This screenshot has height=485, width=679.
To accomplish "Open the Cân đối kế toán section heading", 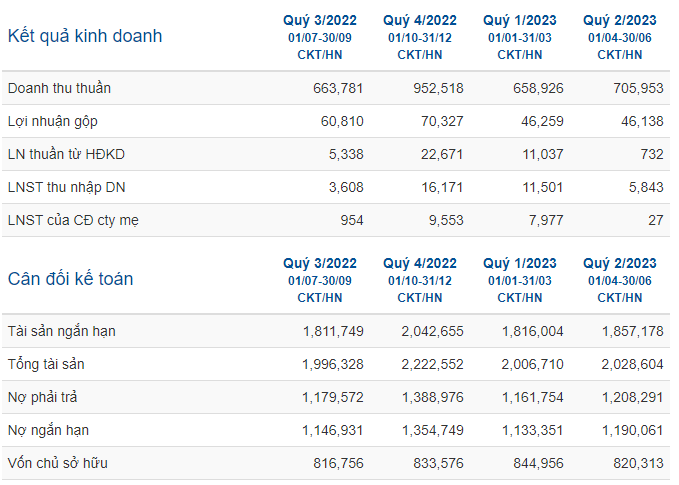I will pos(70,279).
